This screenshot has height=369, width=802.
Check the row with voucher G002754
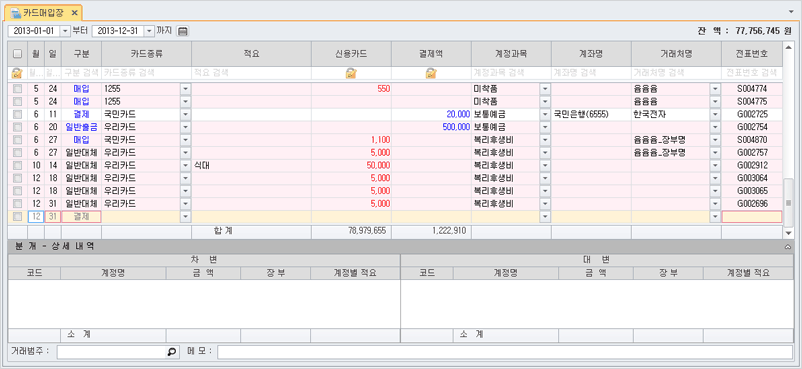(x=17, y=127)
